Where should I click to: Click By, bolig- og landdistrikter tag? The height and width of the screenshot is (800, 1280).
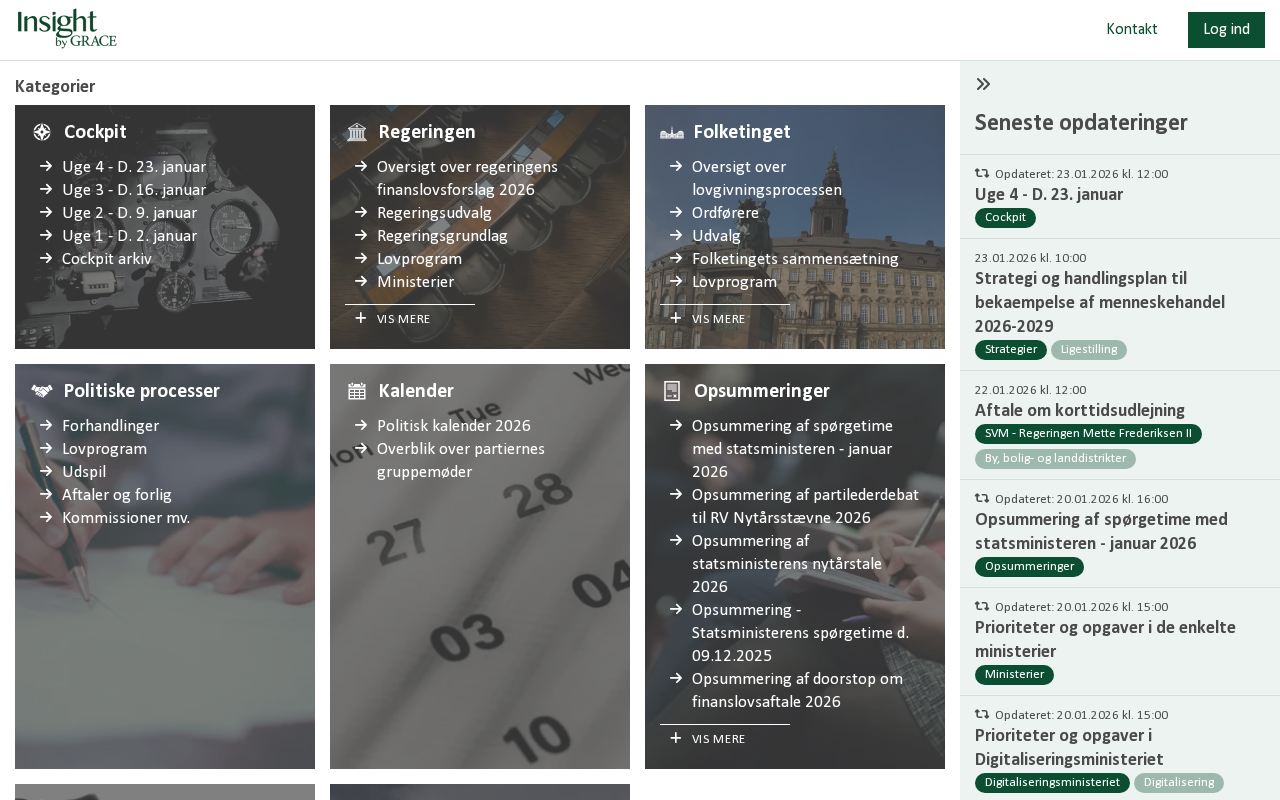[1055, 459]
